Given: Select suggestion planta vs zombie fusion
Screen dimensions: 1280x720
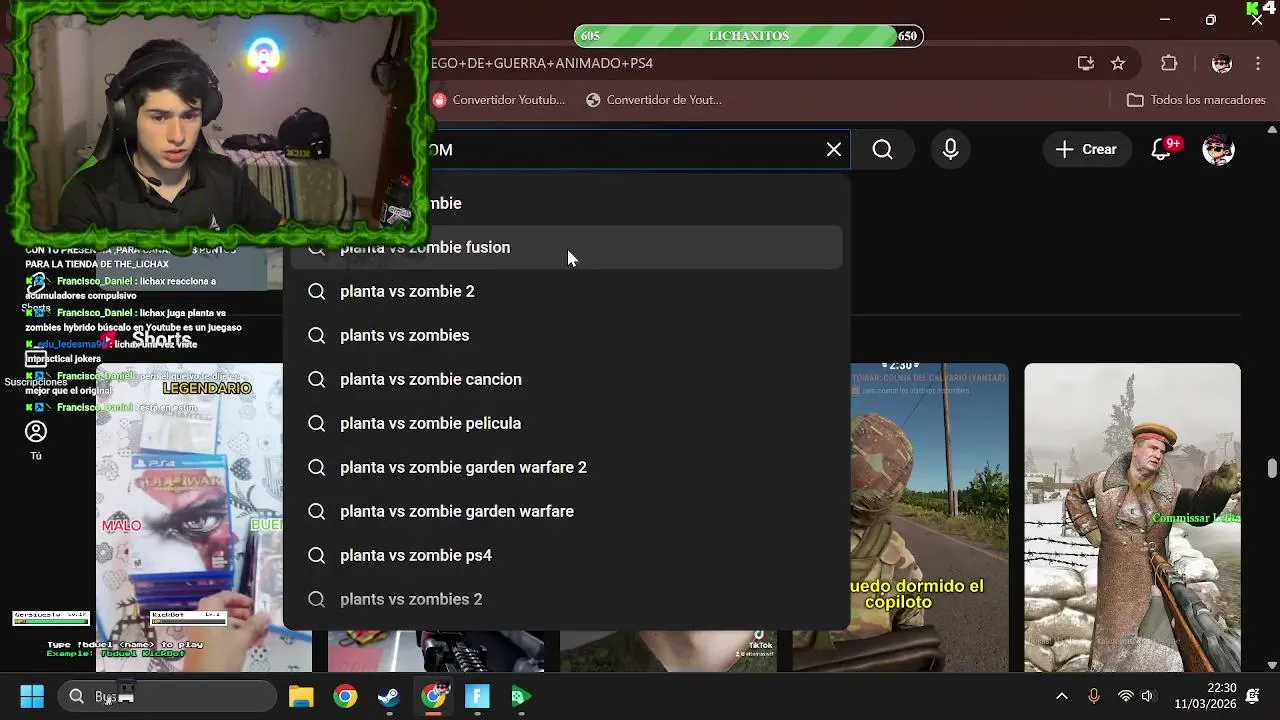Looking at the screenshot, I should pos(567,247).
